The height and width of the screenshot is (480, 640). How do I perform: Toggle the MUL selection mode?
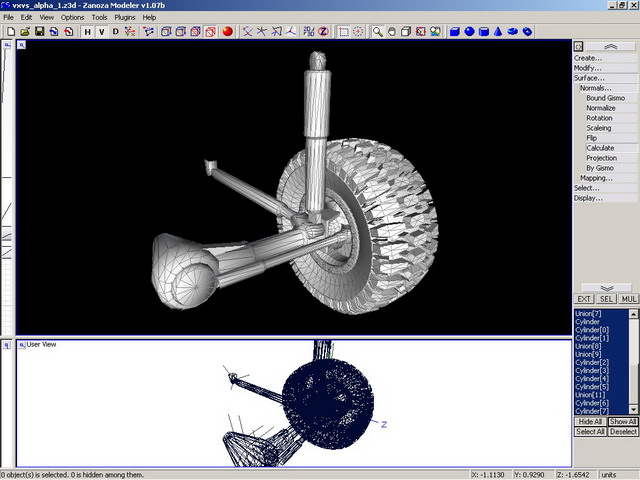pyautogui.click(x=629, y=299)
